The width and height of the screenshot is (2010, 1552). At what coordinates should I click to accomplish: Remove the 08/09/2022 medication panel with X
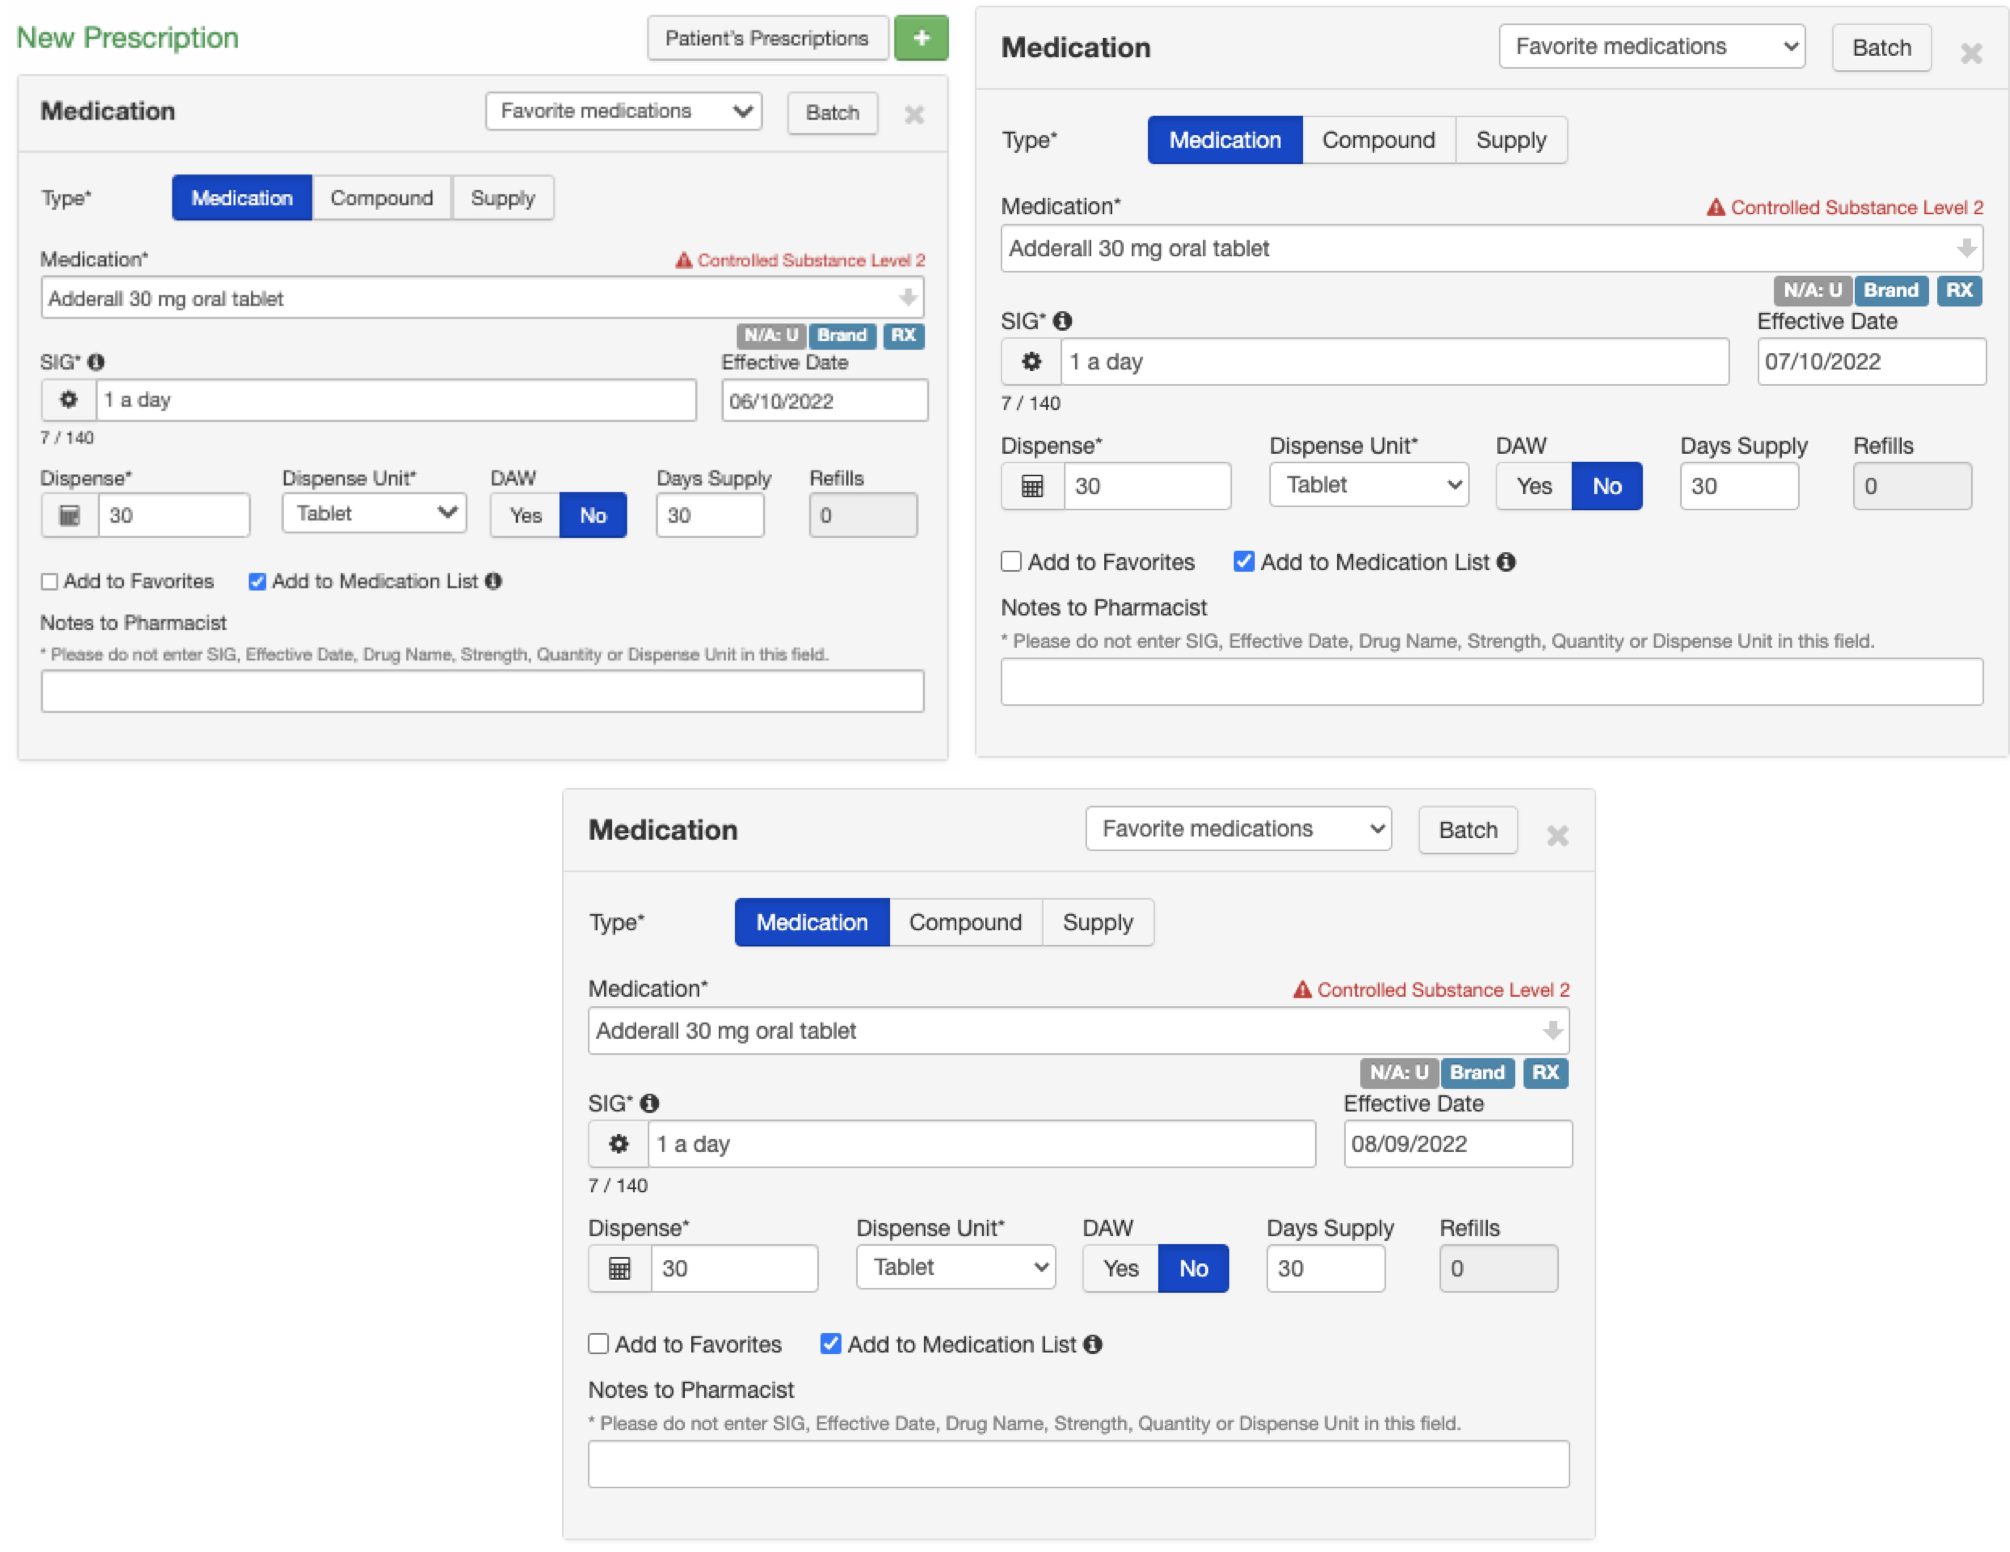(x=1557, y=835)
